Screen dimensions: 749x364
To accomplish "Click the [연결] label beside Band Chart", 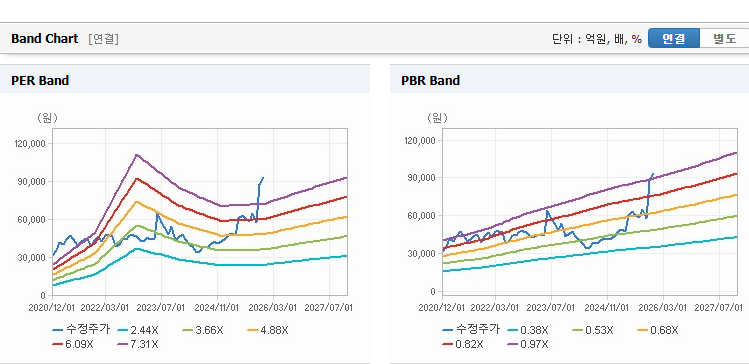I will click(103, 39).
